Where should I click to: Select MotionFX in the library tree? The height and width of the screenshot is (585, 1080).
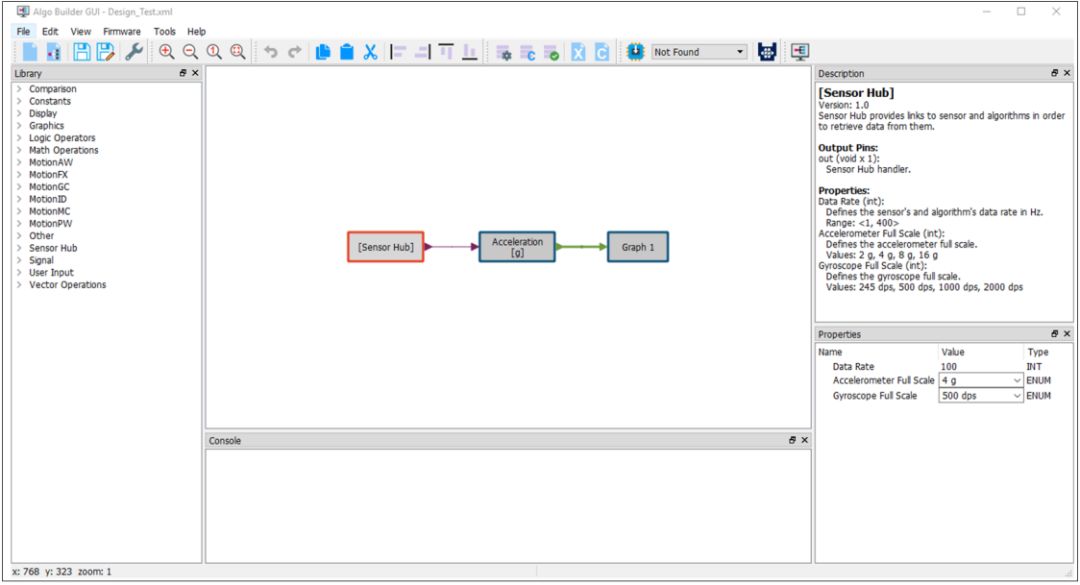pos(48,174)
